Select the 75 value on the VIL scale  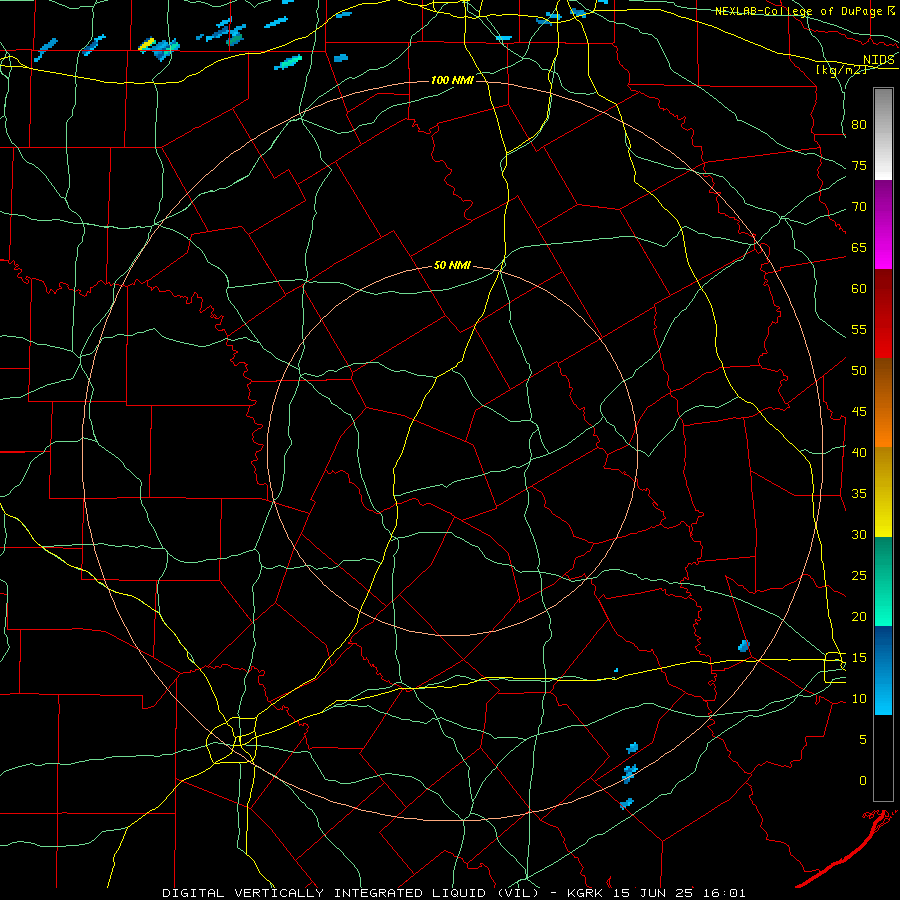[859, 166]
